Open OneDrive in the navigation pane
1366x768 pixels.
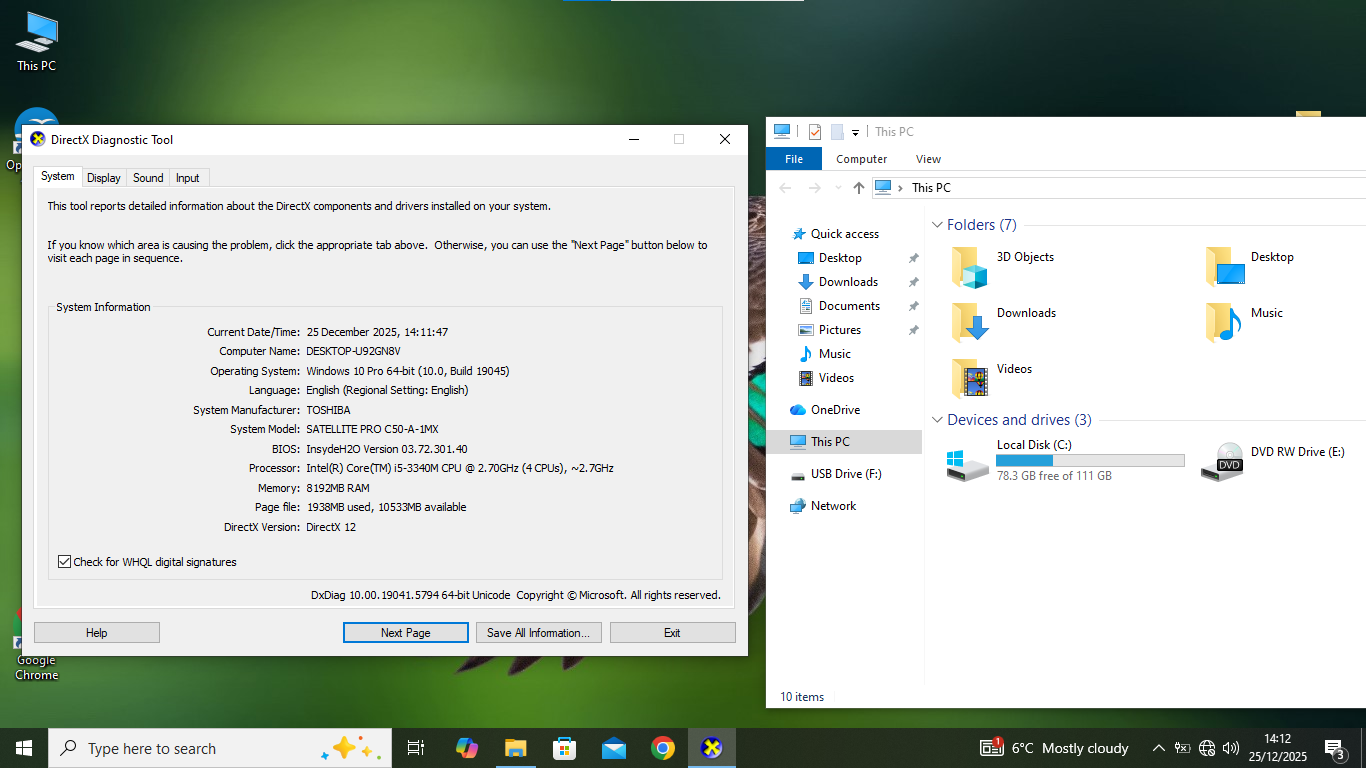836,409
